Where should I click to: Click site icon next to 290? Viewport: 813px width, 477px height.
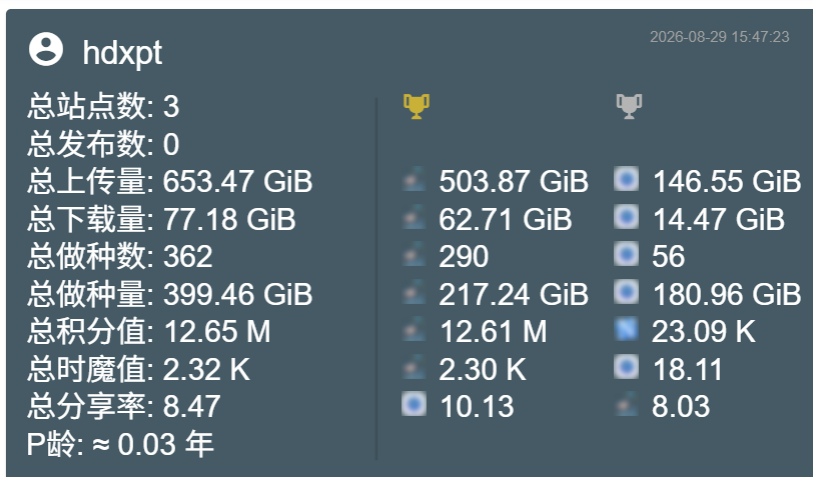[x=414, y=255]
